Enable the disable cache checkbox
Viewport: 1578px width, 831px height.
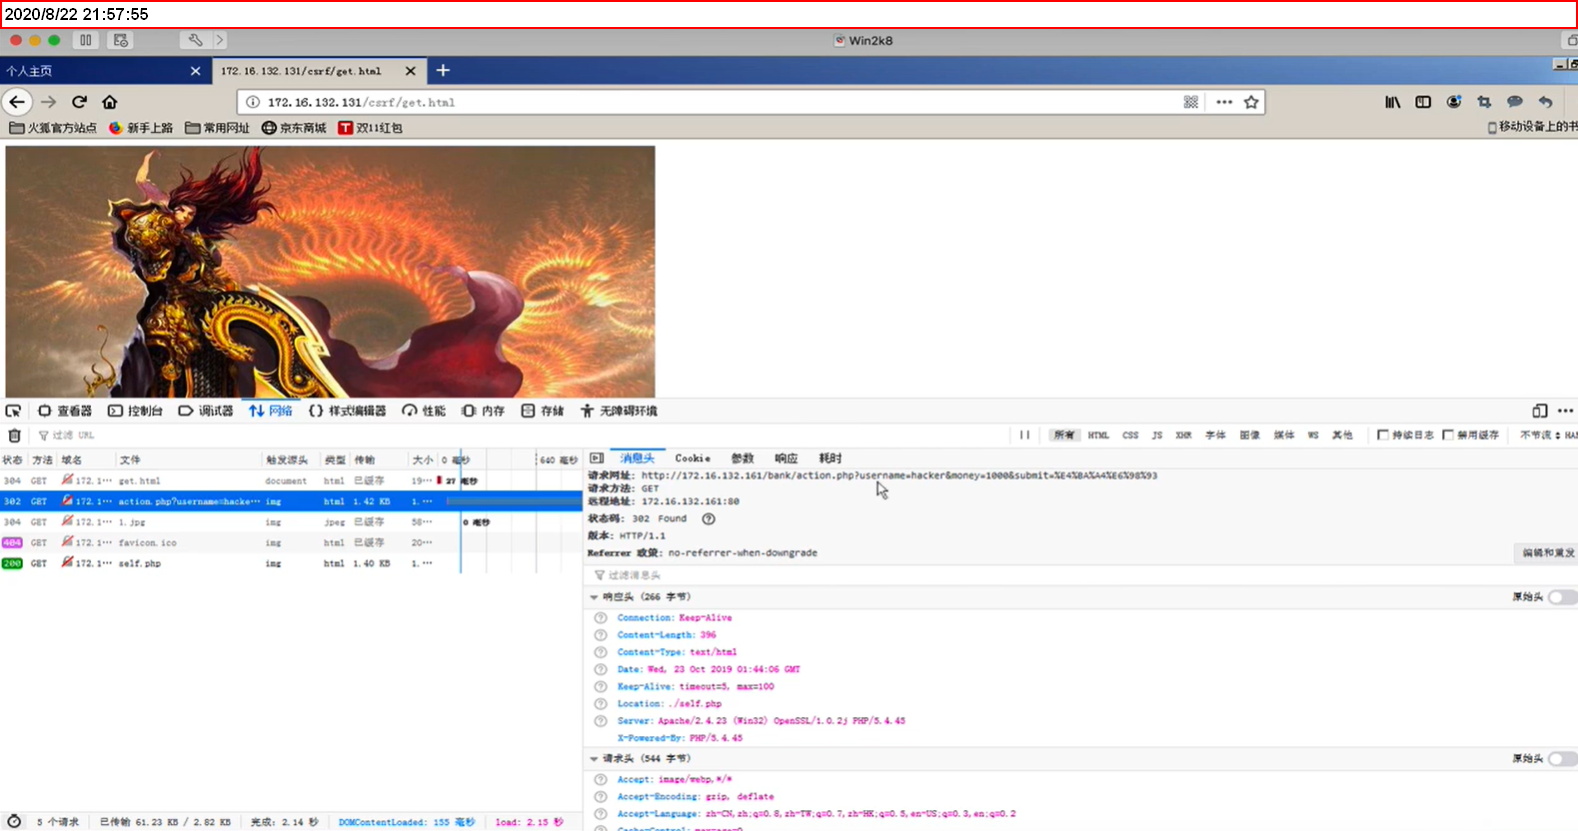click(x=1448, y=435)
